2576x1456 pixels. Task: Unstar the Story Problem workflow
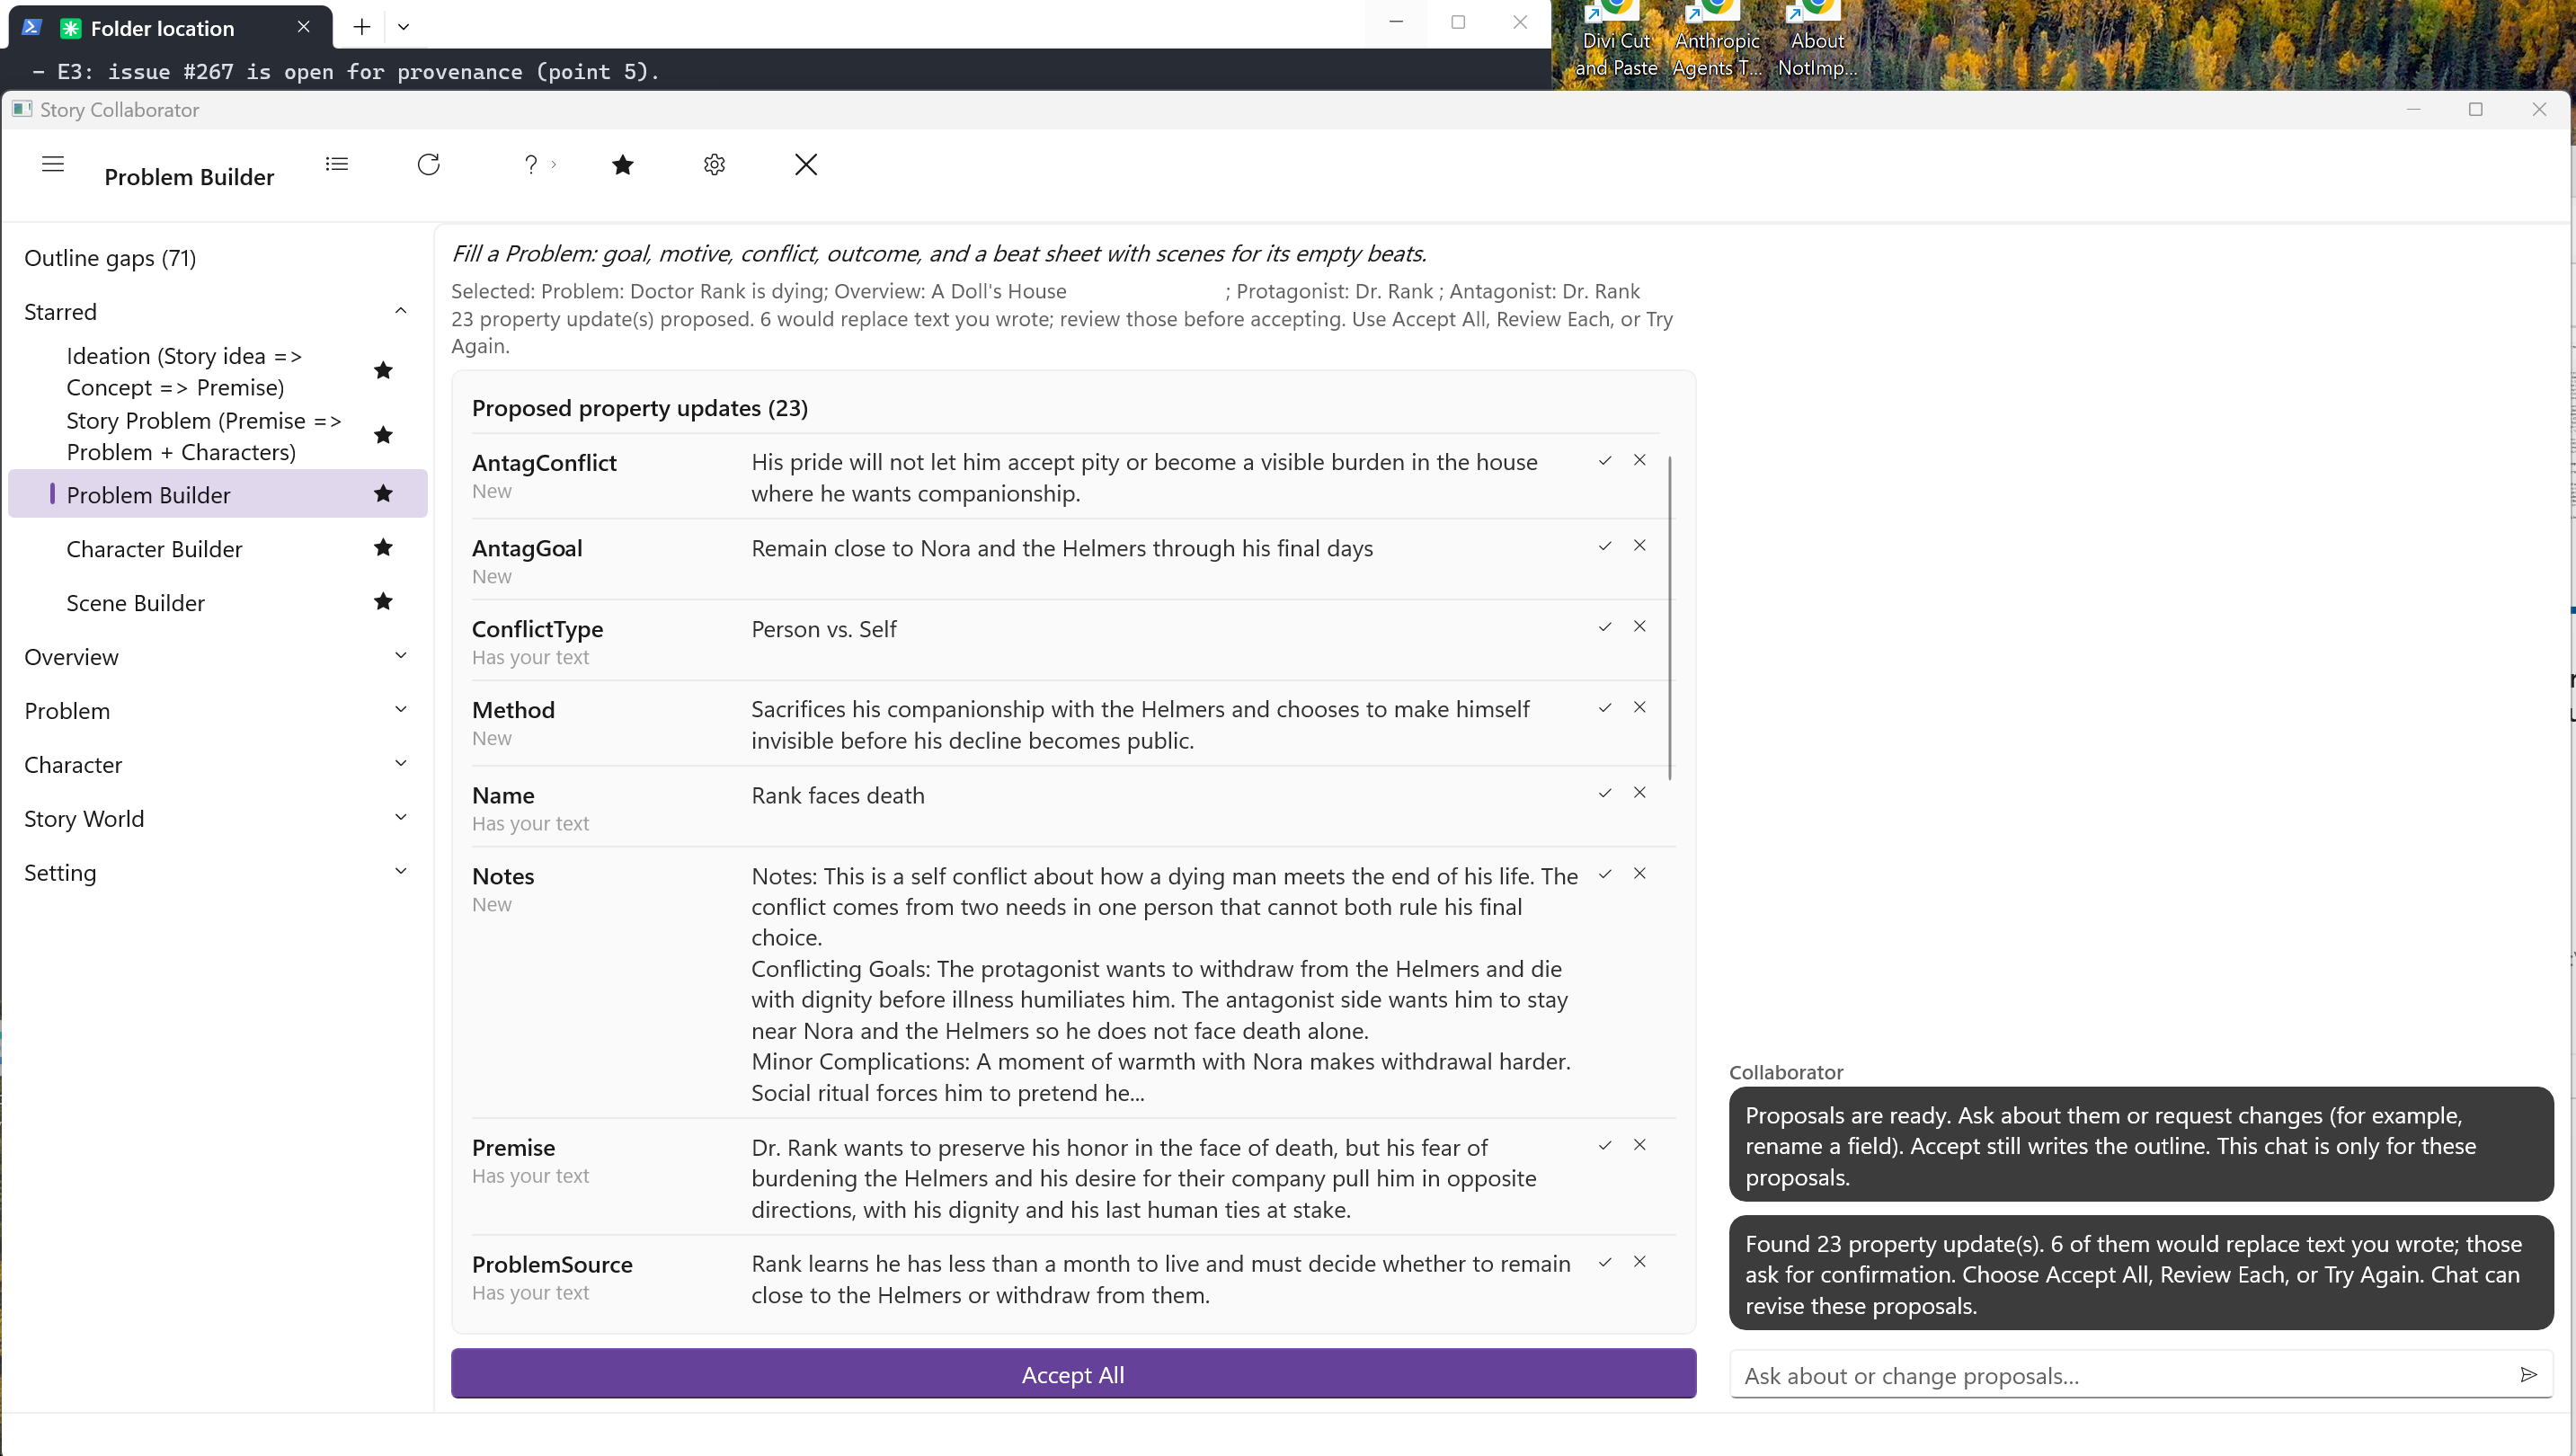(383, 435)
